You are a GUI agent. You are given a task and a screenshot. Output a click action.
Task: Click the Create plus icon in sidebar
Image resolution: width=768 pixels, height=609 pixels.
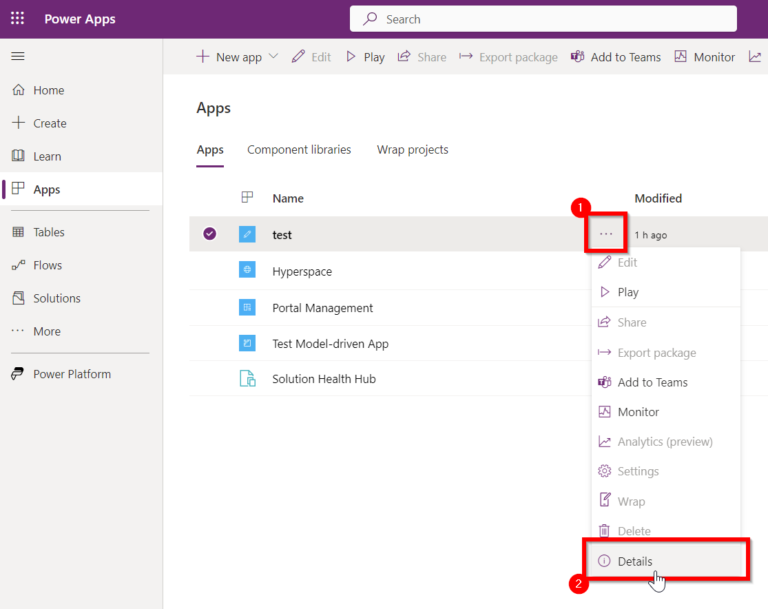(x=18, y=122)
